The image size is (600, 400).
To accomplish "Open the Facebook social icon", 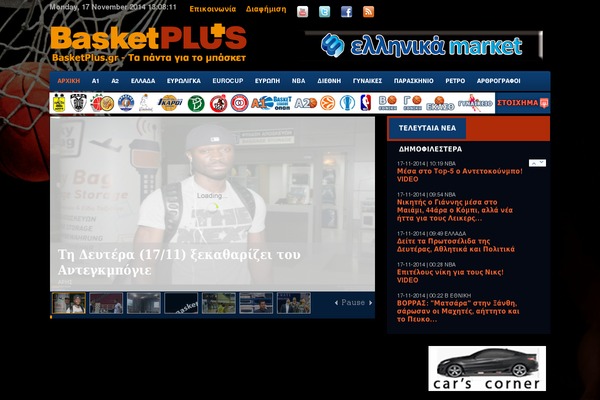I will point(346,11).
